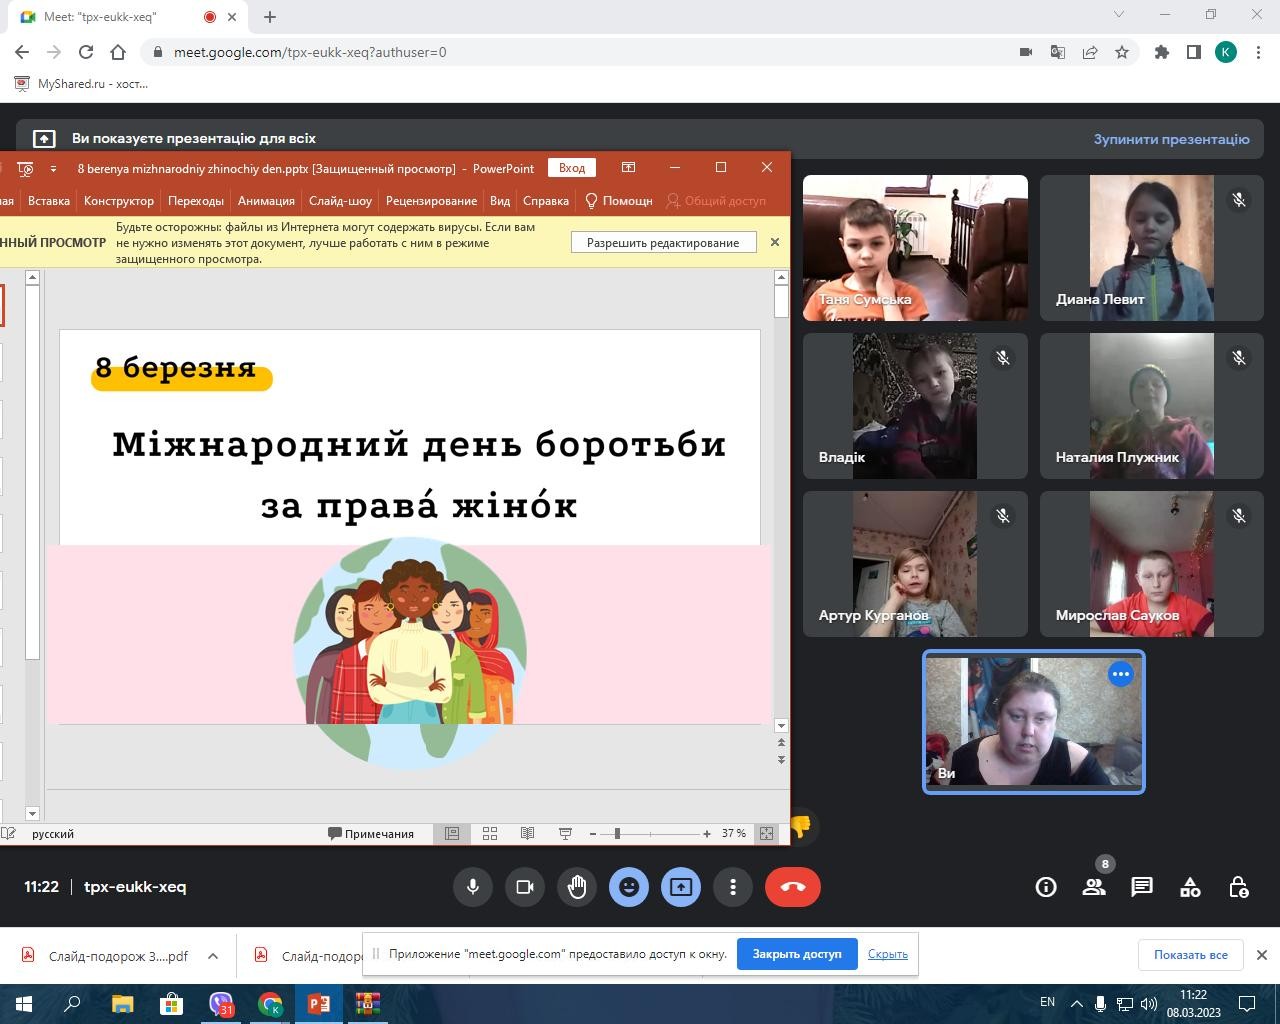
Task: Click Закрыть доступ sharing button
Action: click(x=797, y=954)
